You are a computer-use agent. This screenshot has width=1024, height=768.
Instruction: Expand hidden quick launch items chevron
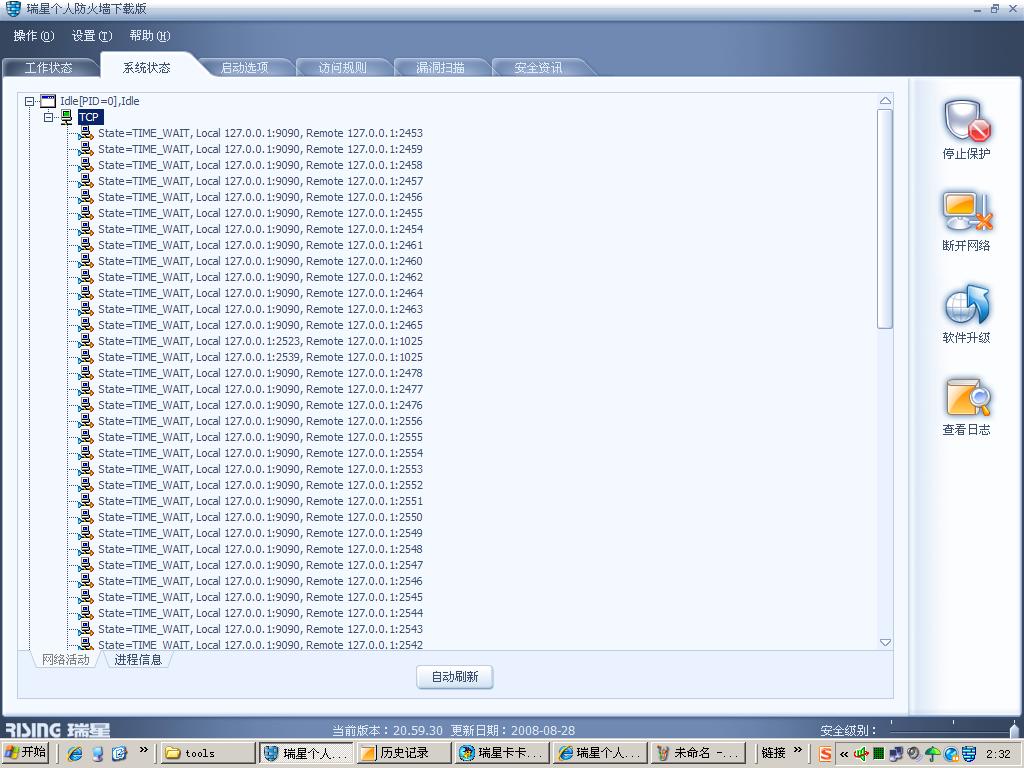point(144,750)
